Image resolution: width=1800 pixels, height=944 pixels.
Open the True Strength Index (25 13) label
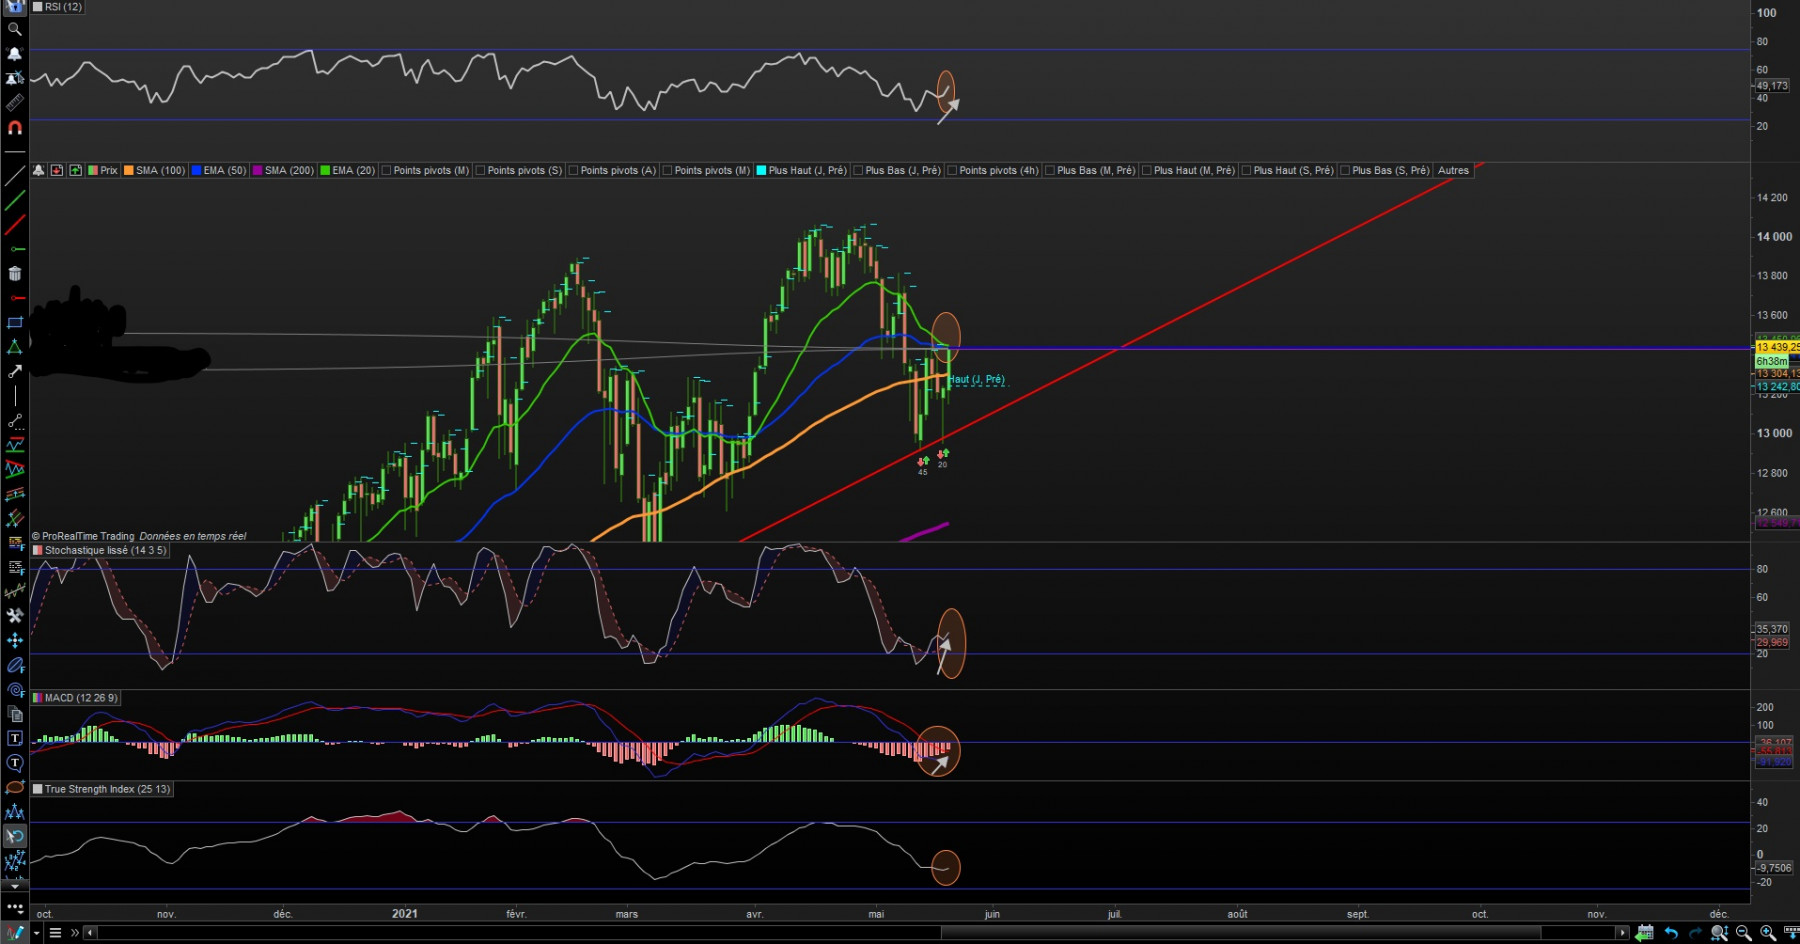[101, 789]
